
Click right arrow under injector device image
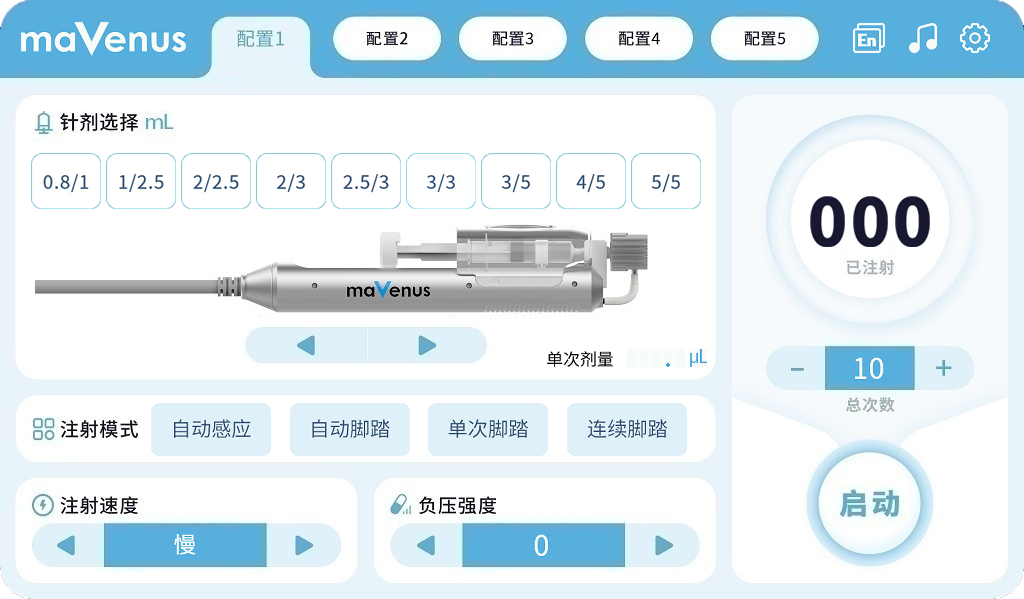tap(427, 345)
